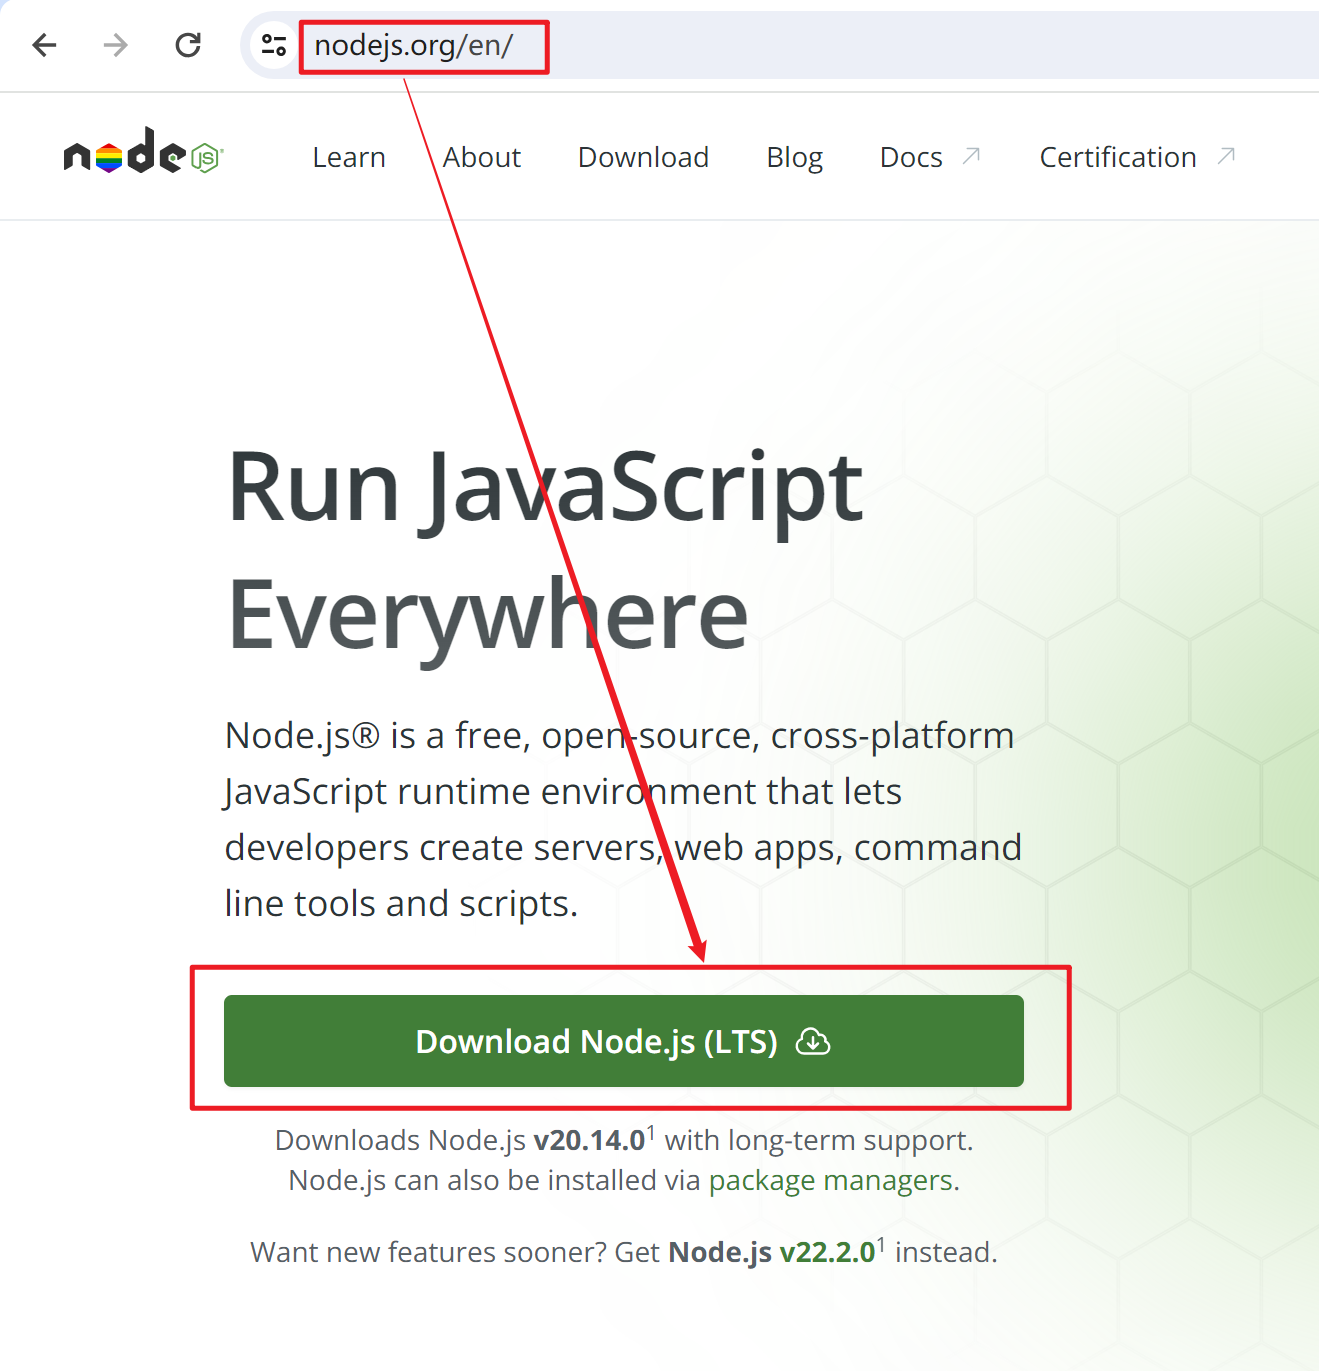
Task: Reload the page with the refresh icon
Action: tap(188, 45)
